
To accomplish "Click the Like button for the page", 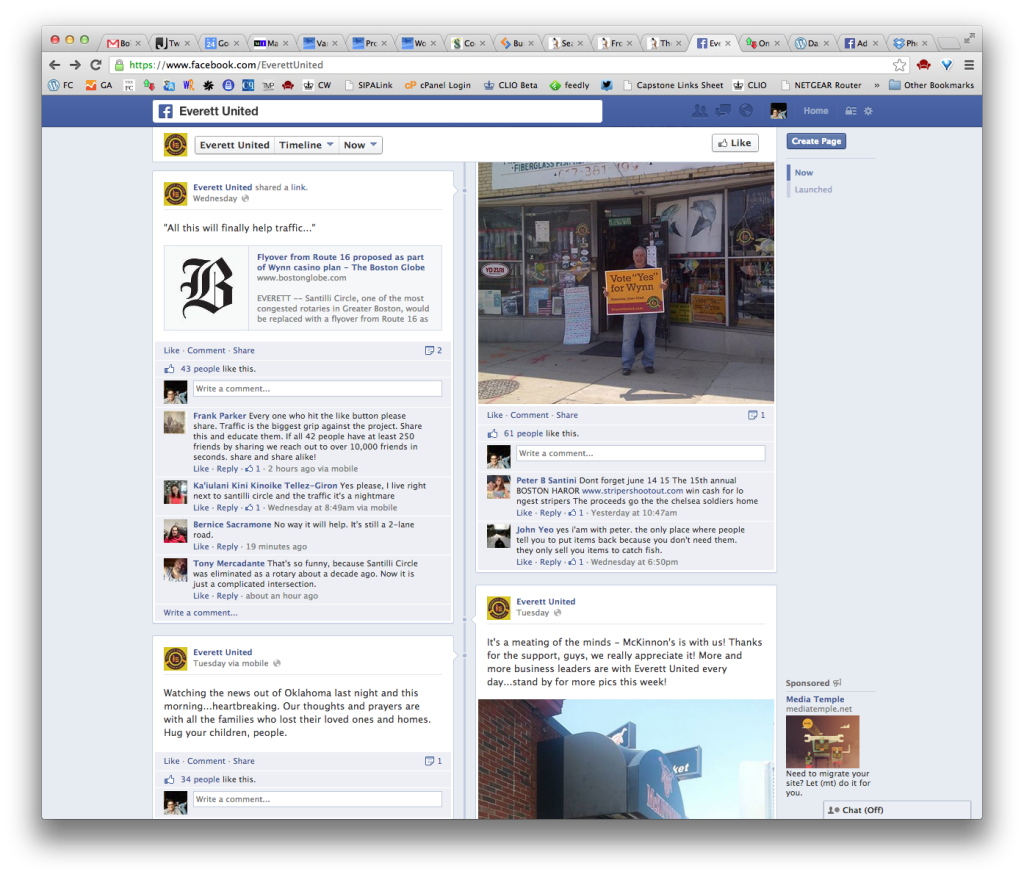I will tap(735, 143).
